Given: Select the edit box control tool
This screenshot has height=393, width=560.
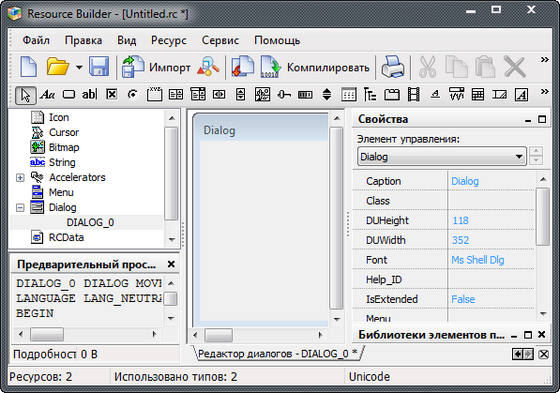Looking at the screenshot, I should 89,95.
